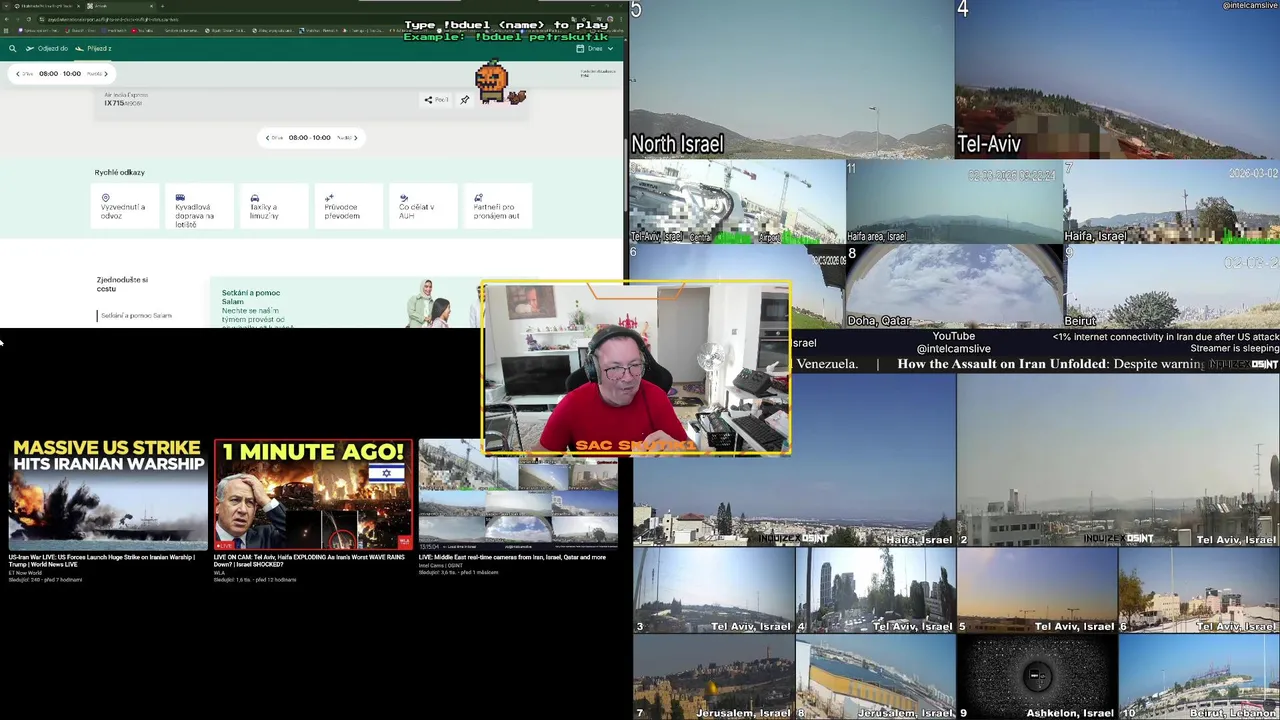Close the first browser tab
The image size is (1280, 720).
point(77,6)
